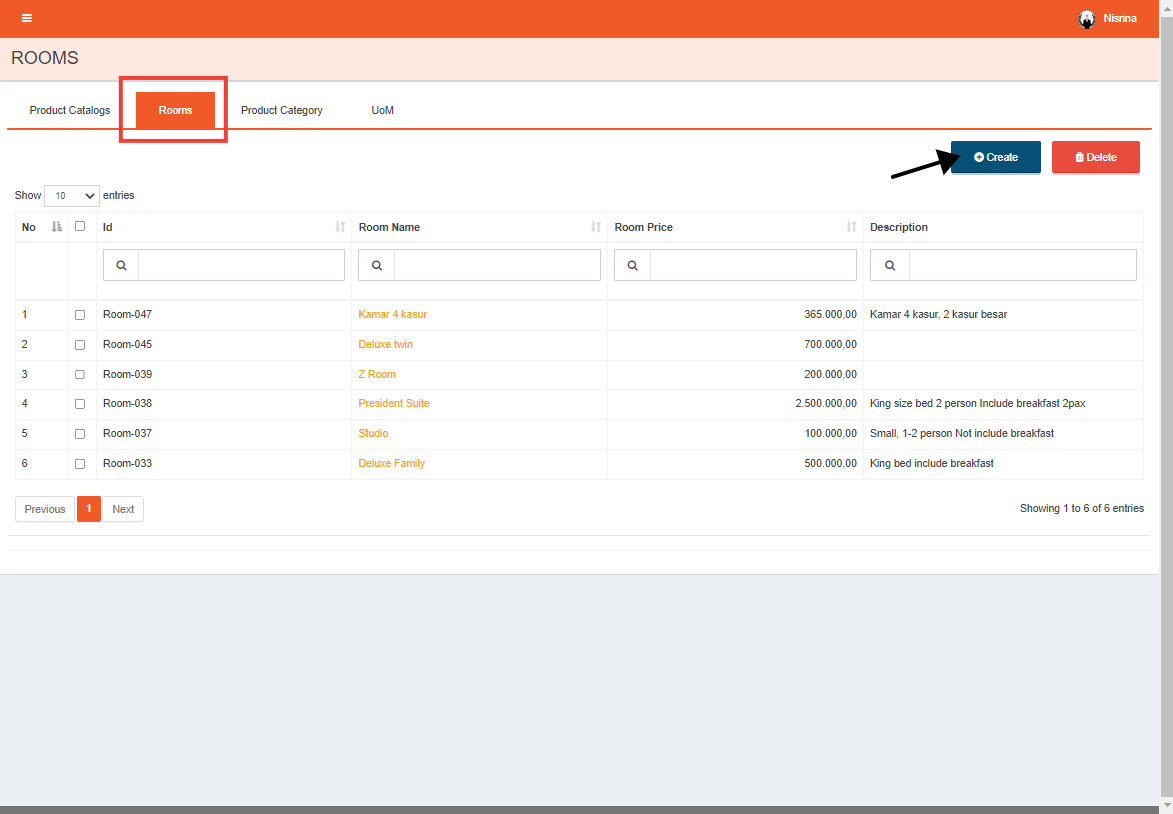This screenshot has height=814, width=1173.
Task: Sort by Id column arrows icon
Action: 340,227
